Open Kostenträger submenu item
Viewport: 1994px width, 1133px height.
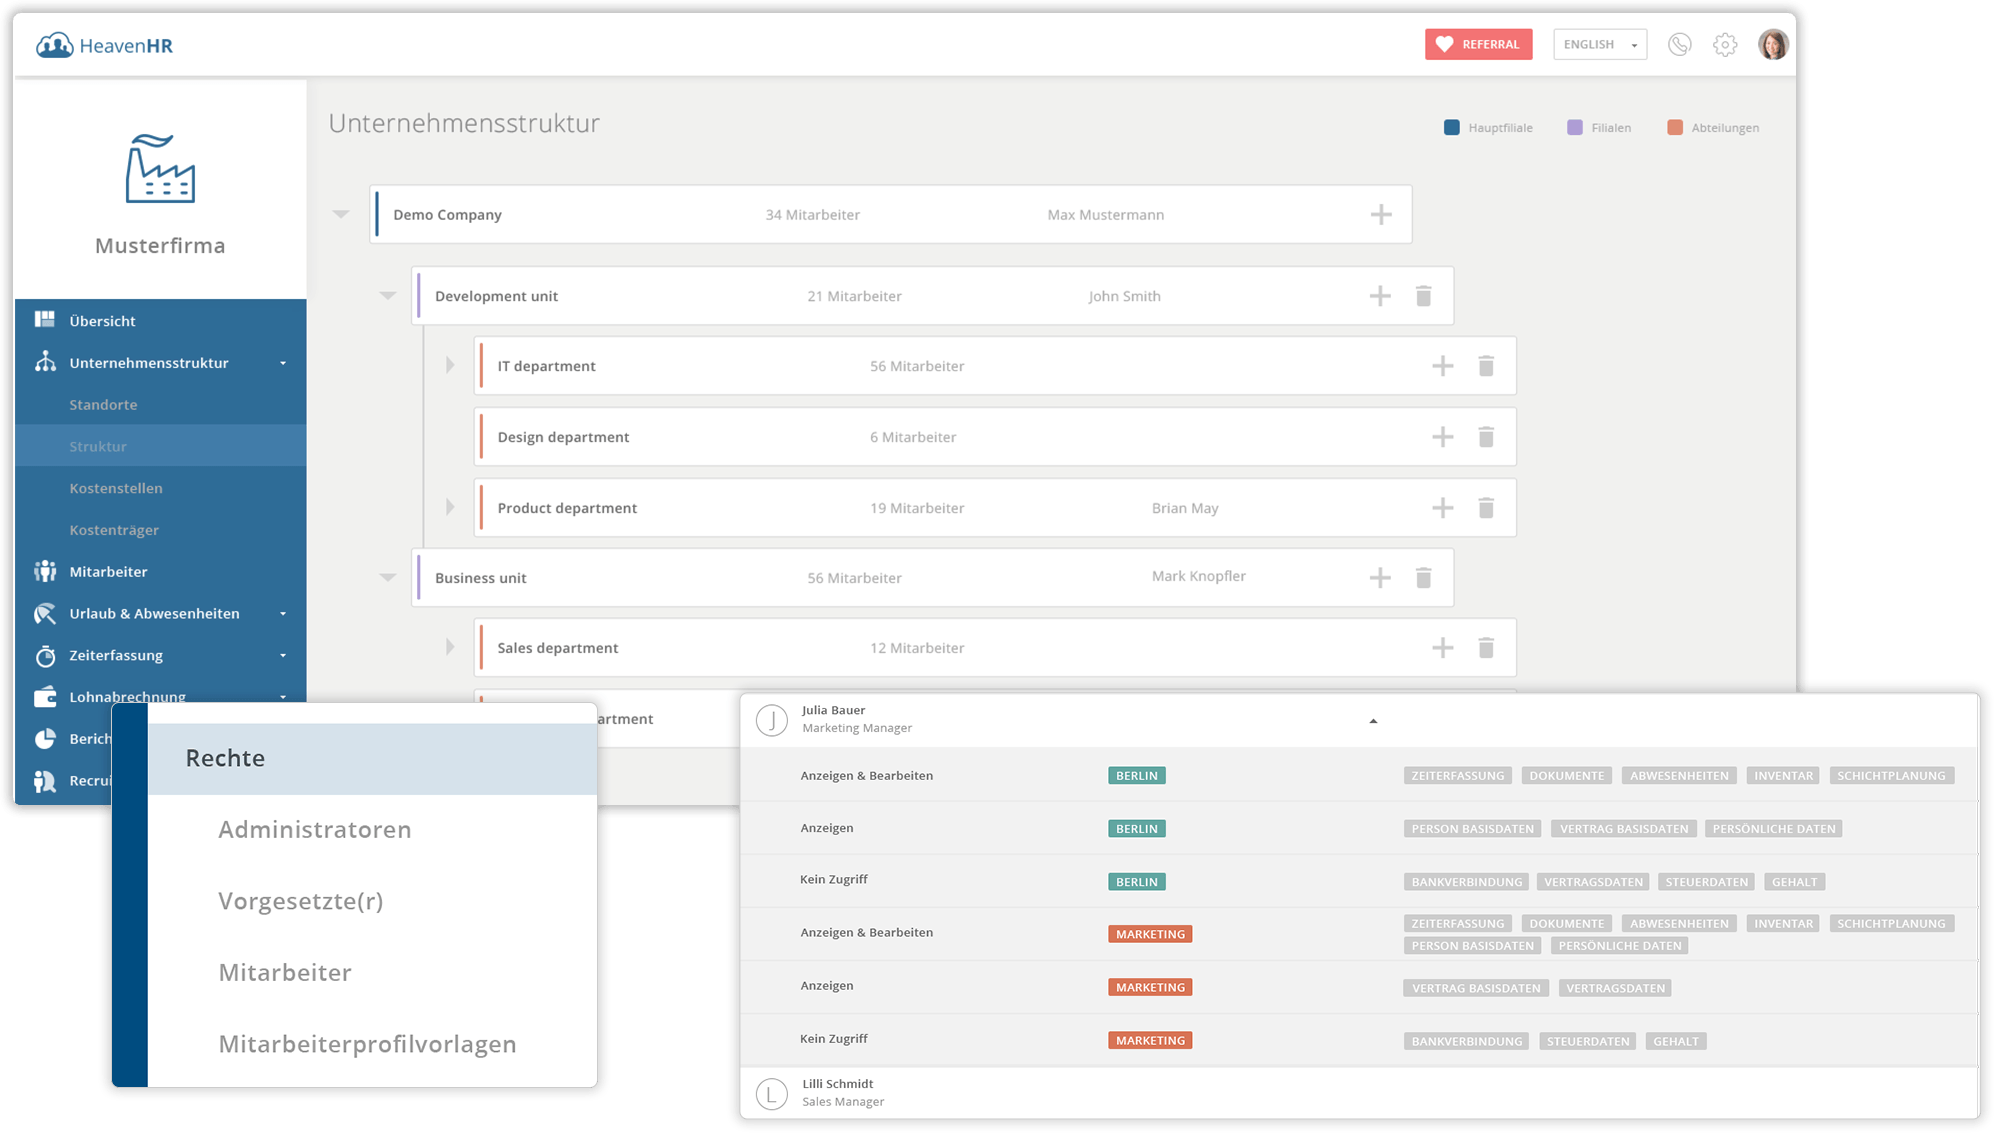click(114, 530)
